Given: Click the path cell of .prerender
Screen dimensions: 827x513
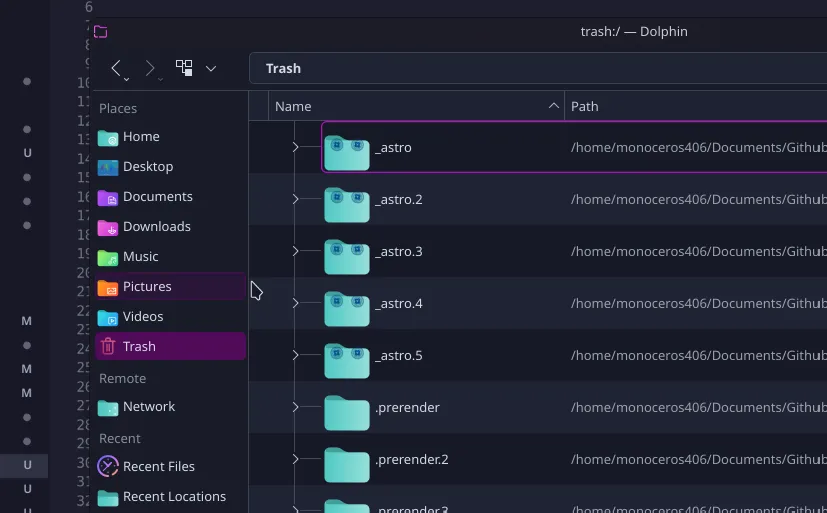Looking at the screenshot, I should click(x=698, y=407).
